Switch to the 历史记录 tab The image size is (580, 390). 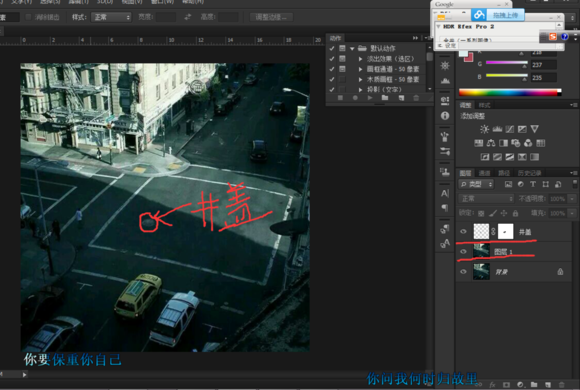click(x=529, y=173)
